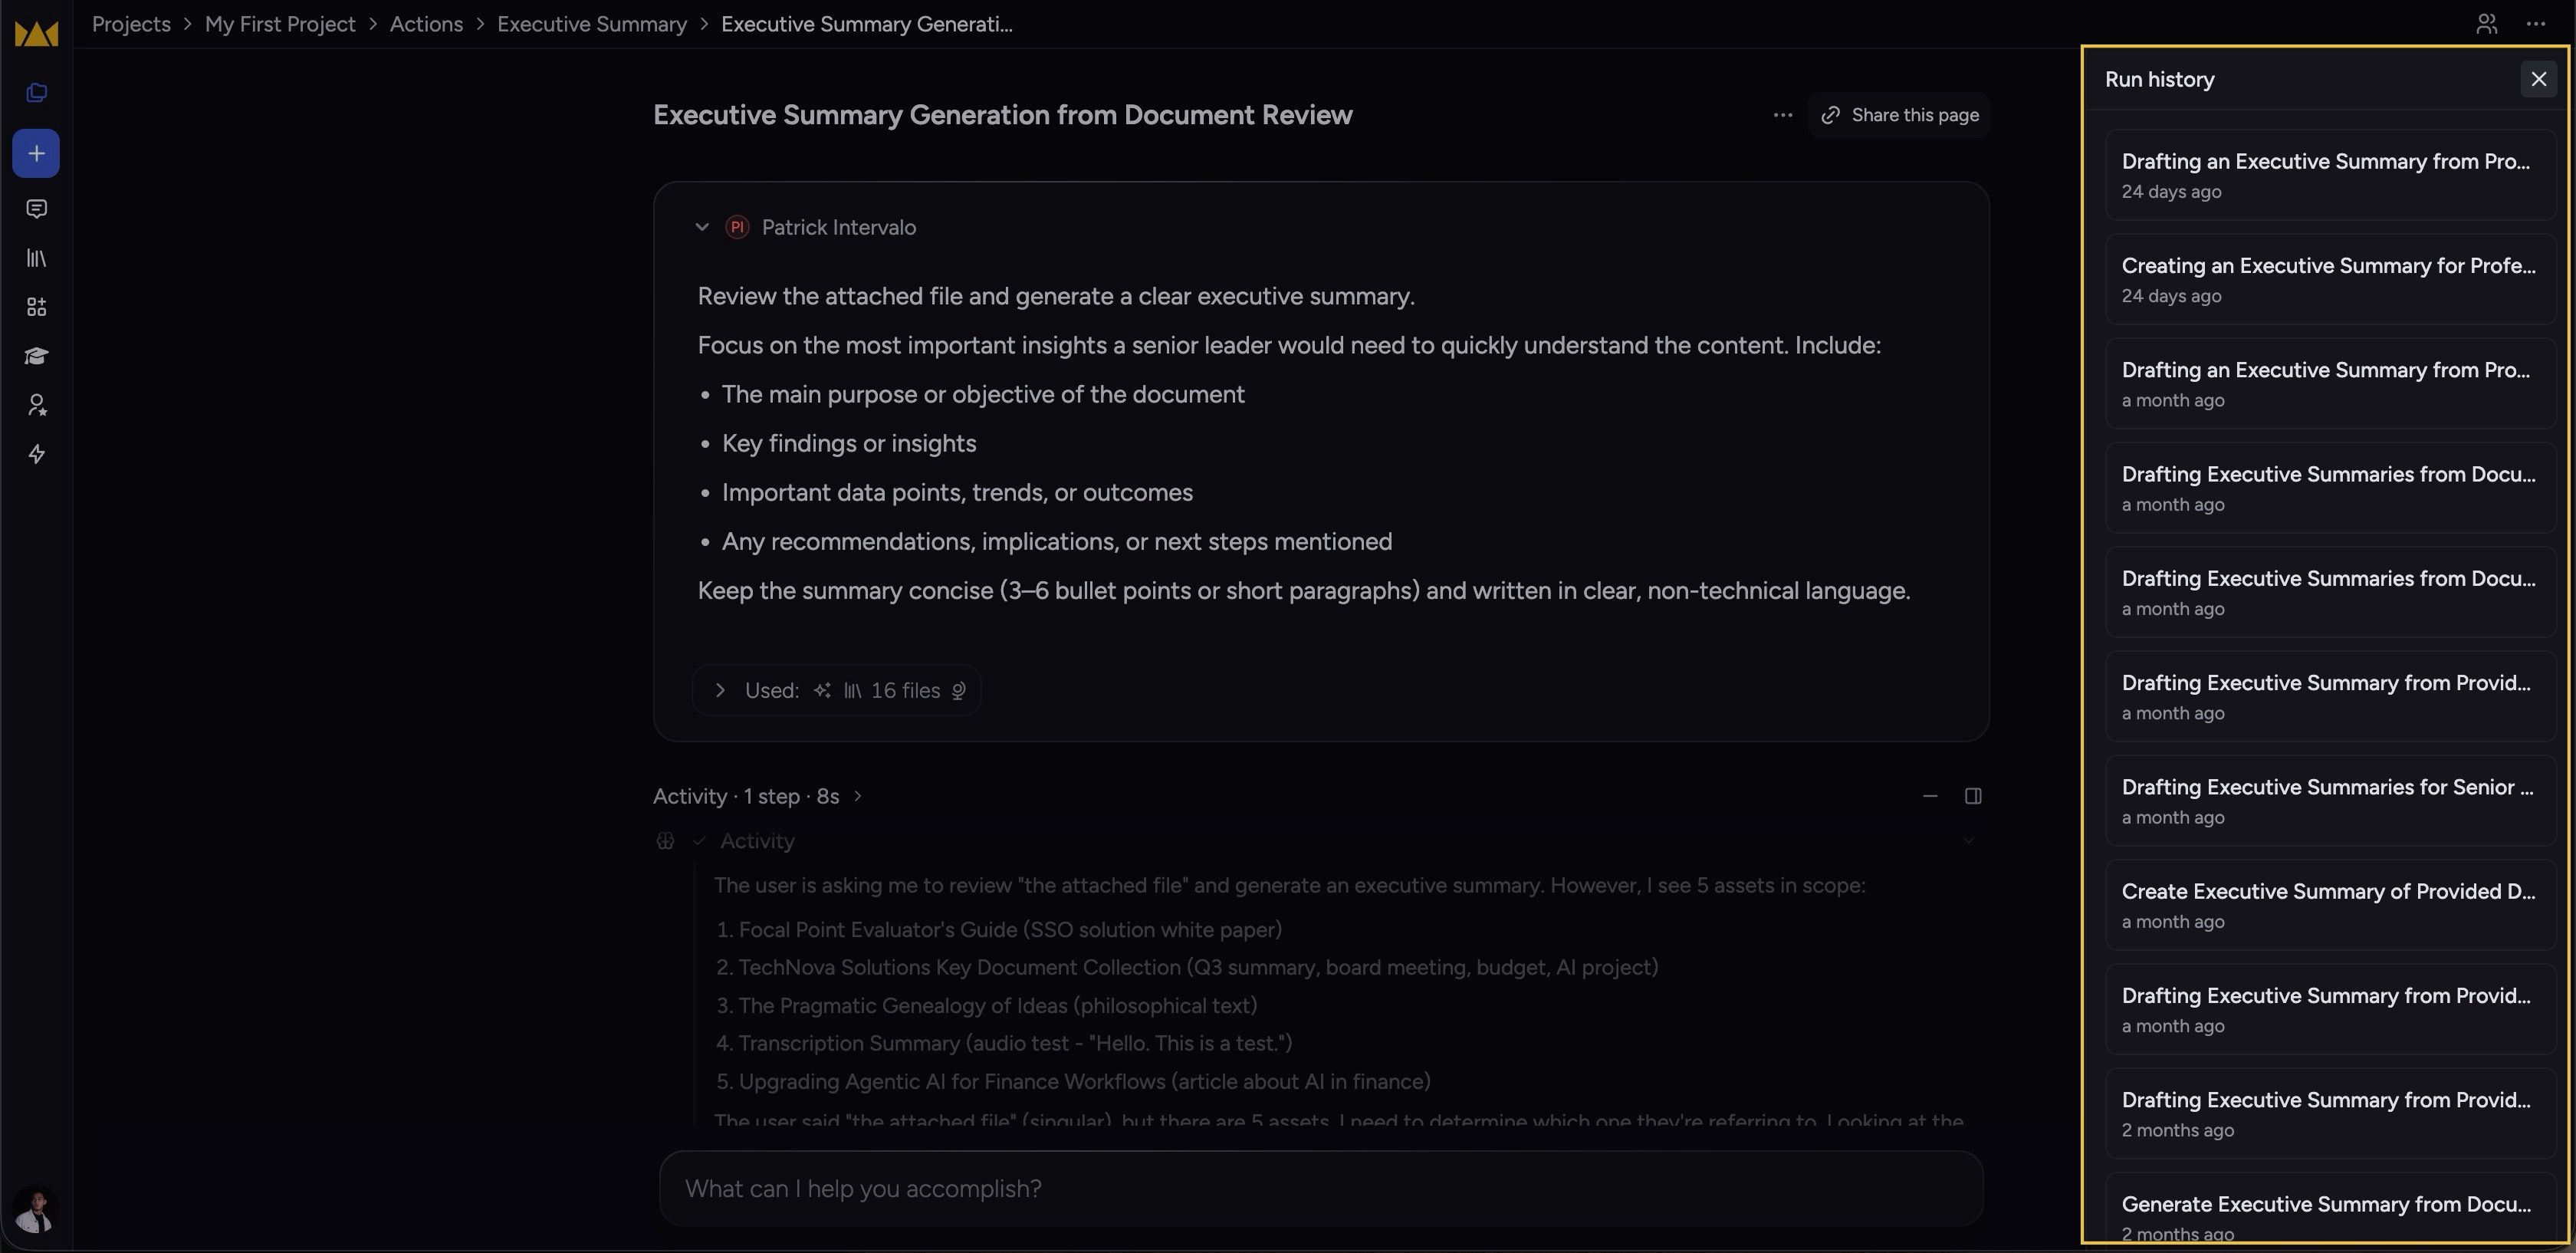This screenshot has height=1253, width=2576.
Task: Open the library sidebar icon
Action: pos(36,258)
